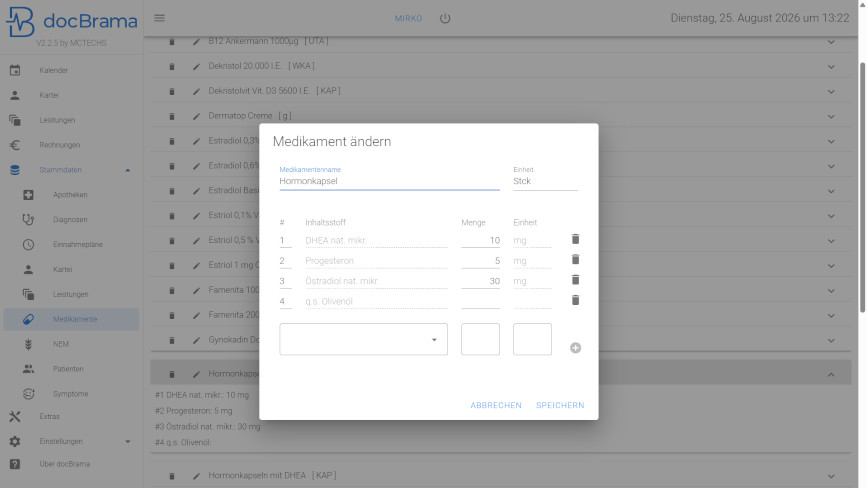Change the DHEA amount value 10
The height and width of the screenshot is (488, 867).
480,240
